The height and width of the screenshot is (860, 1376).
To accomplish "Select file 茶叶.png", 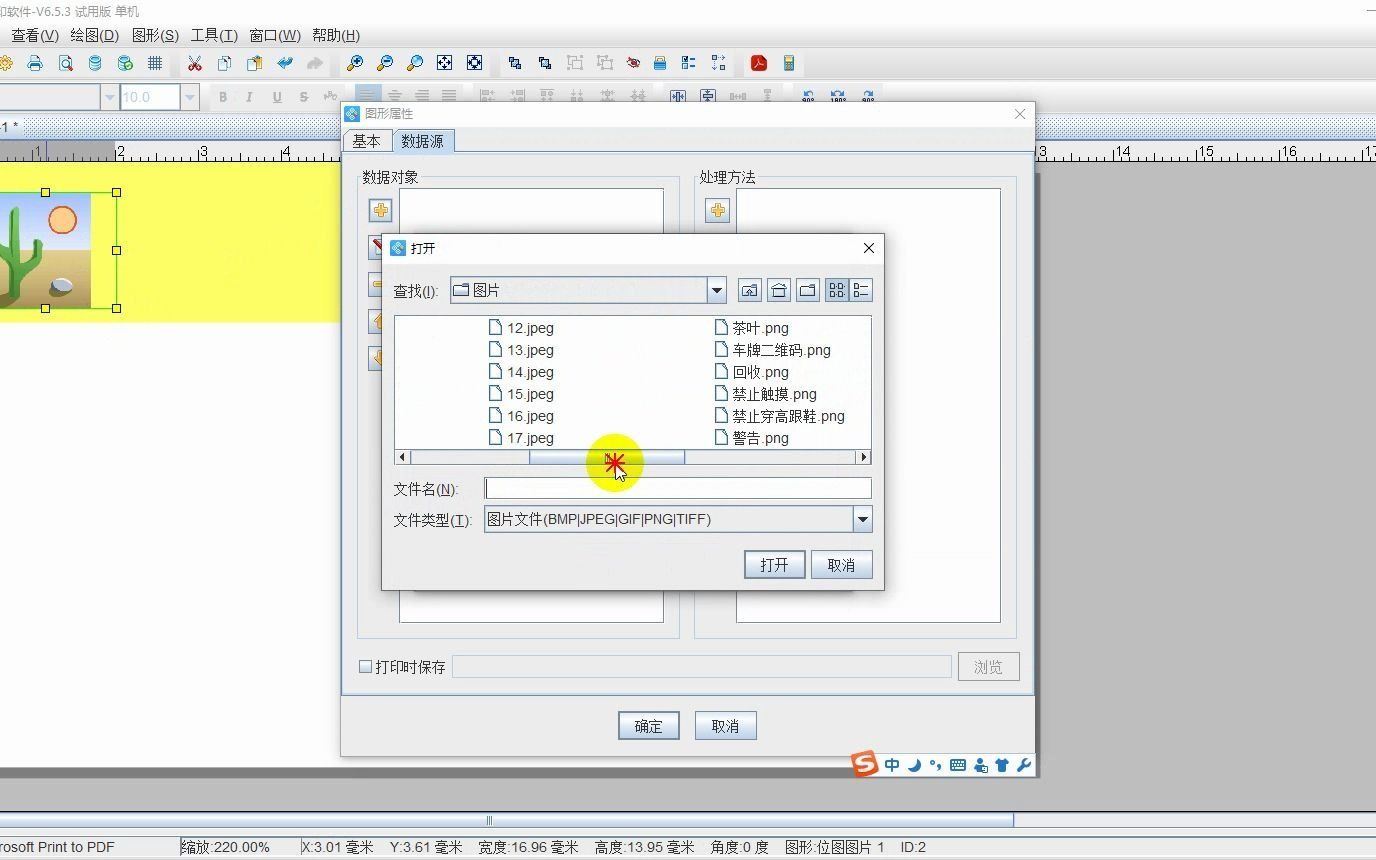I will point(752,328).
